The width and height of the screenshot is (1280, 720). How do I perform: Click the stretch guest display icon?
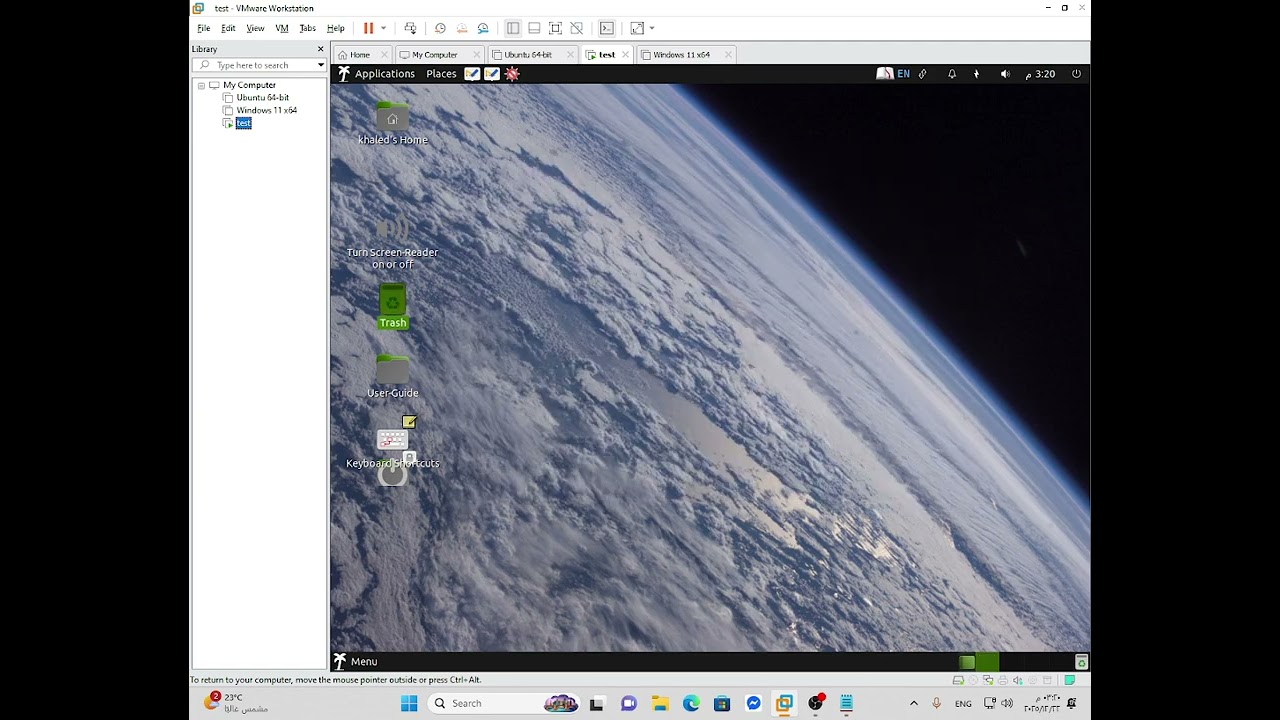pyautogui.click(x=637, y=28)
